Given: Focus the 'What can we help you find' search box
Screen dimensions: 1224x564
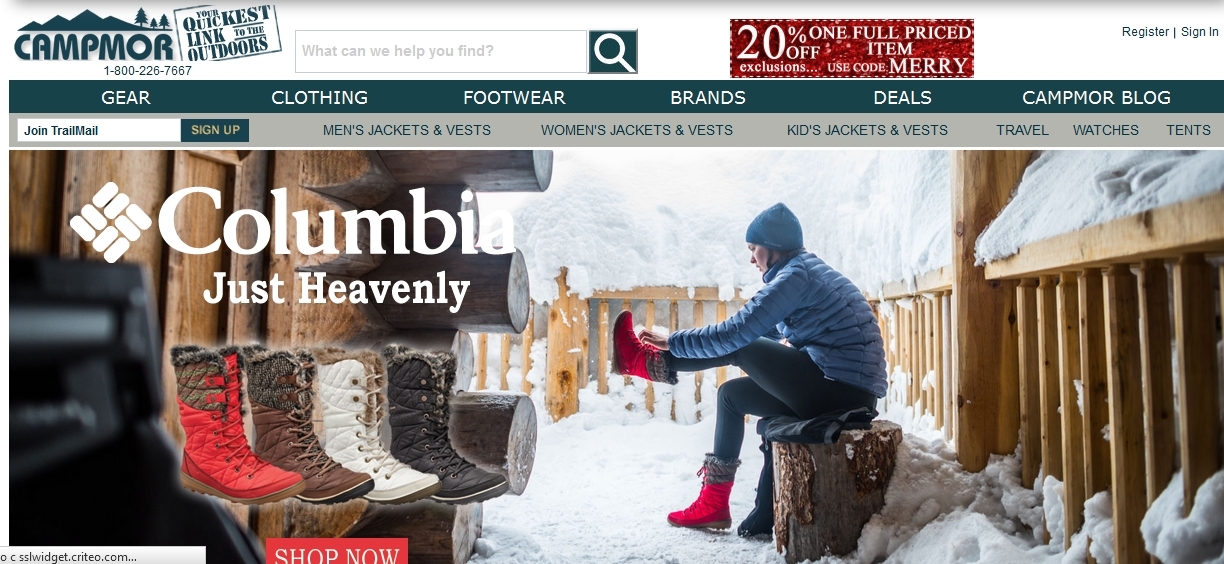Looking at the screenshot, I should pos(441,51).
